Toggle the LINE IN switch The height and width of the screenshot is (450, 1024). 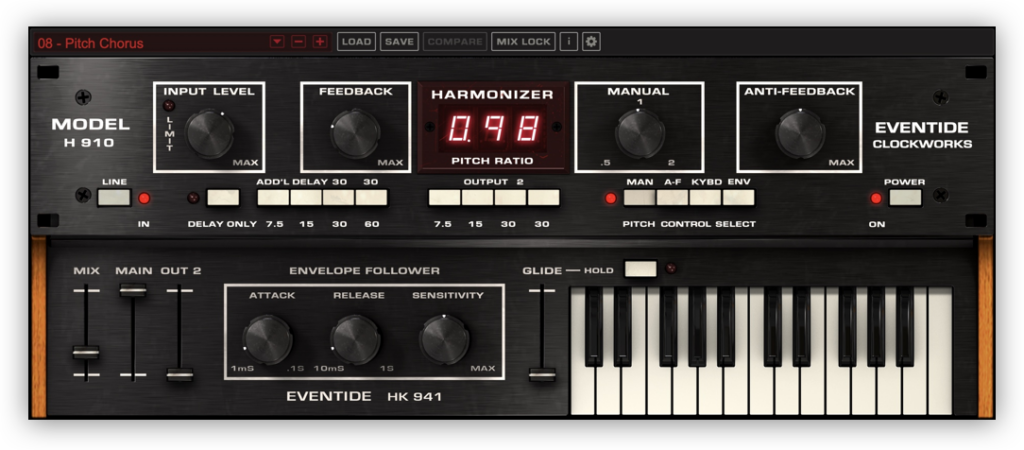(114, 197)
